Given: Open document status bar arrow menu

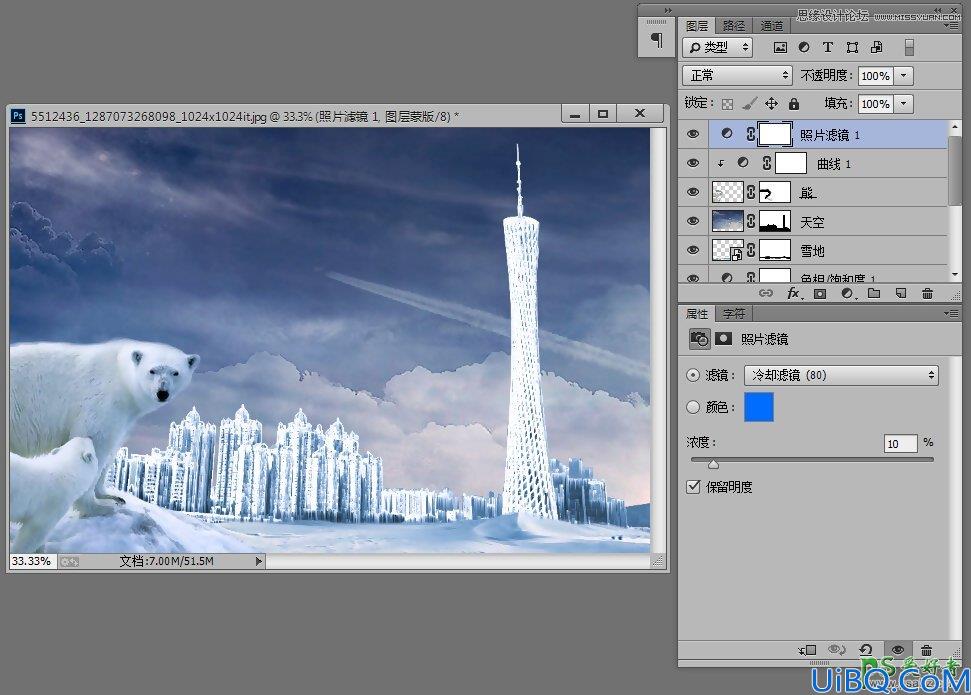Looking at the screenshot, I should (x=259, y=561).
